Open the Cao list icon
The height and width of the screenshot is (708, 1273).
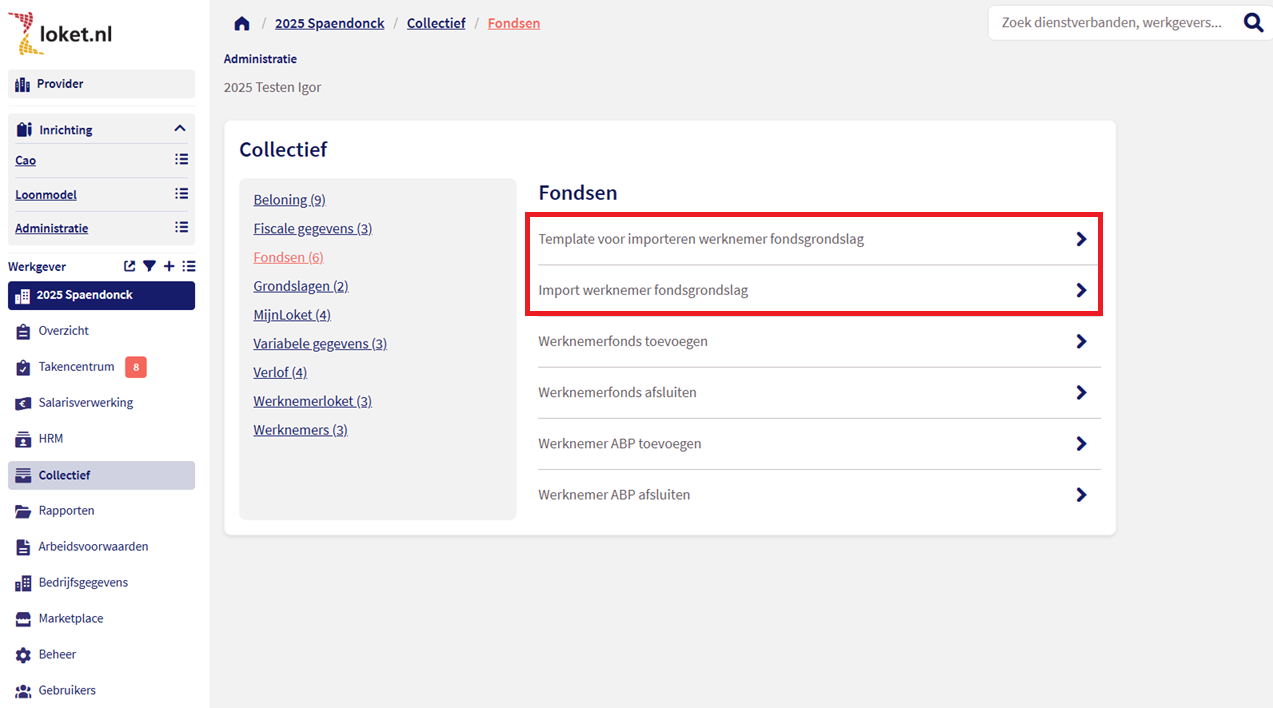click(x=181, y=159)
